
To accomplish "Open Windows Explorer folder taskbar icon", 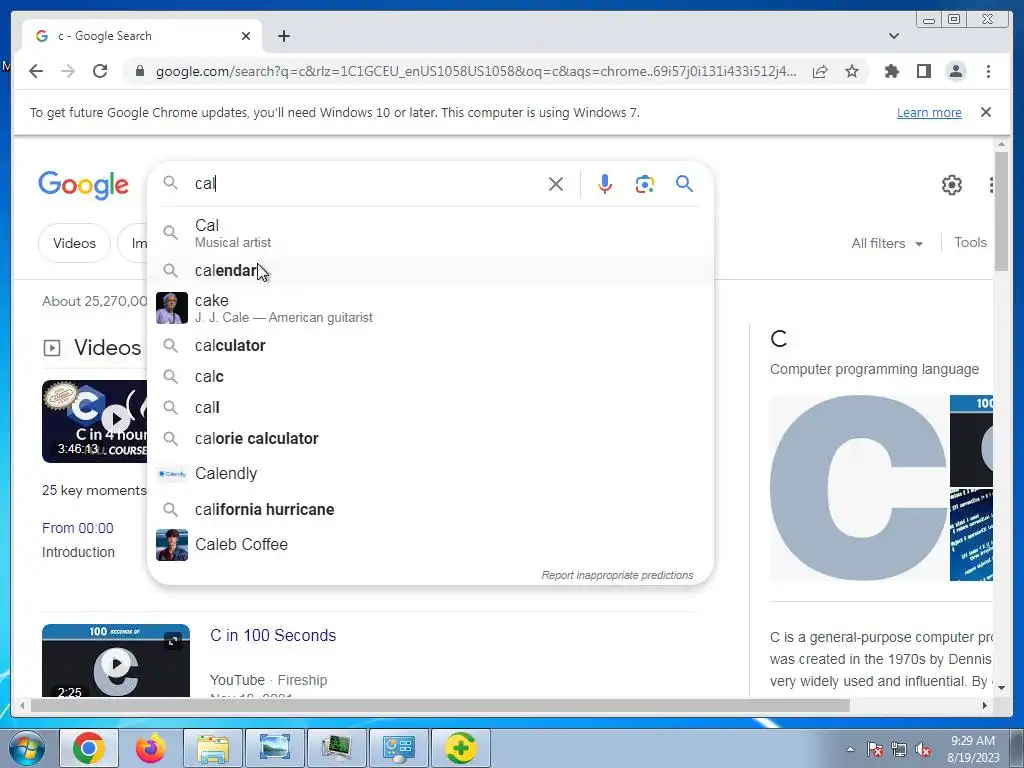I will 213,748.
